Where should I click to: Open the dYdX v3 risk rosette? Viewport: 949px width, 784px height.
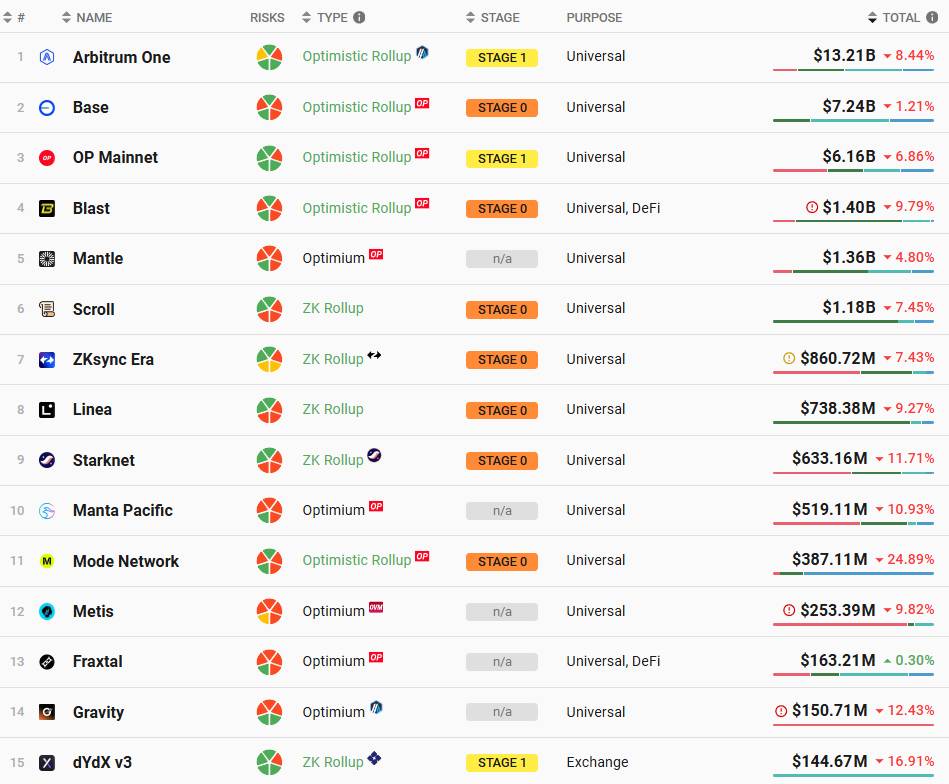(269, 762)
